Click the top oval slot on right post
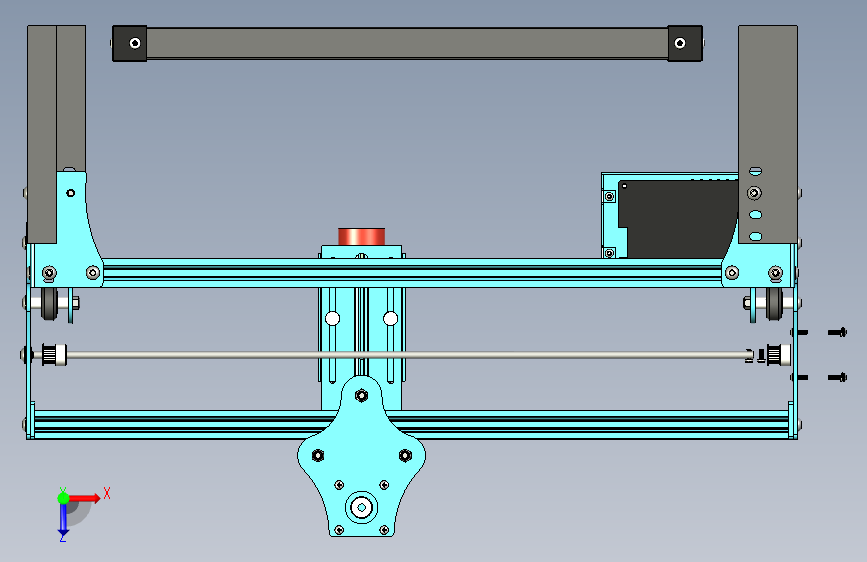This screenshot has height=562, width=867. pyautogui.click(x=755, y=171)
